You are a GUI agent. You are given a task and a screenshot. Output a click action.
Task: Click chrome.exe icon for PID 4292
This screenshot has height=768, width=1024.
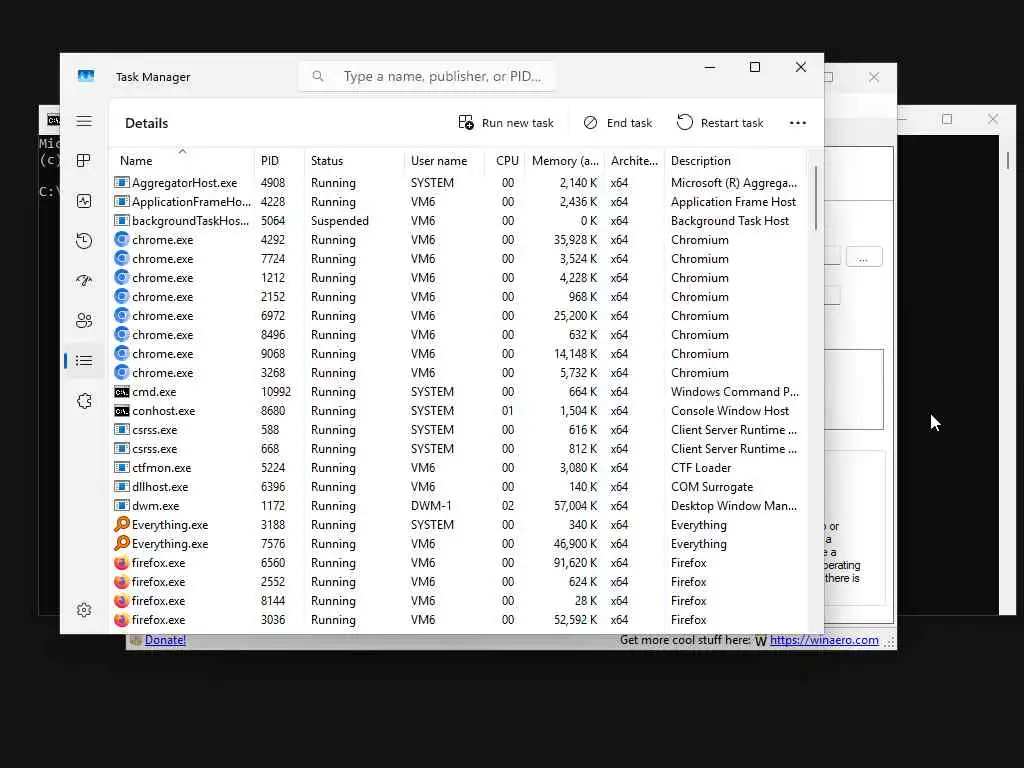(x=121, y=240)
